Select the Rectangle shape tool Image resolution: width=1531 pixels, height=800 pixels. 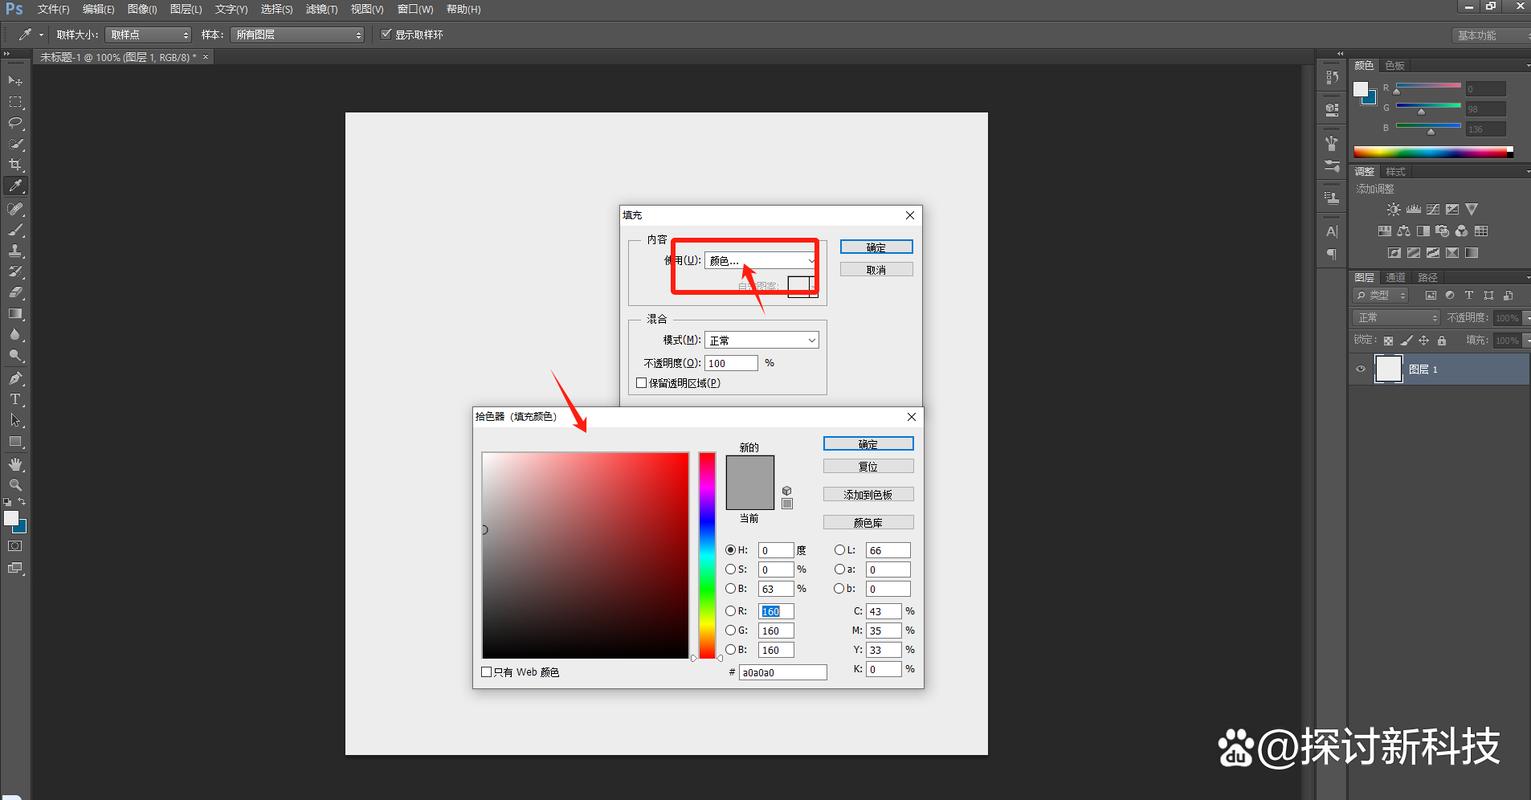(x=15, y=441)
